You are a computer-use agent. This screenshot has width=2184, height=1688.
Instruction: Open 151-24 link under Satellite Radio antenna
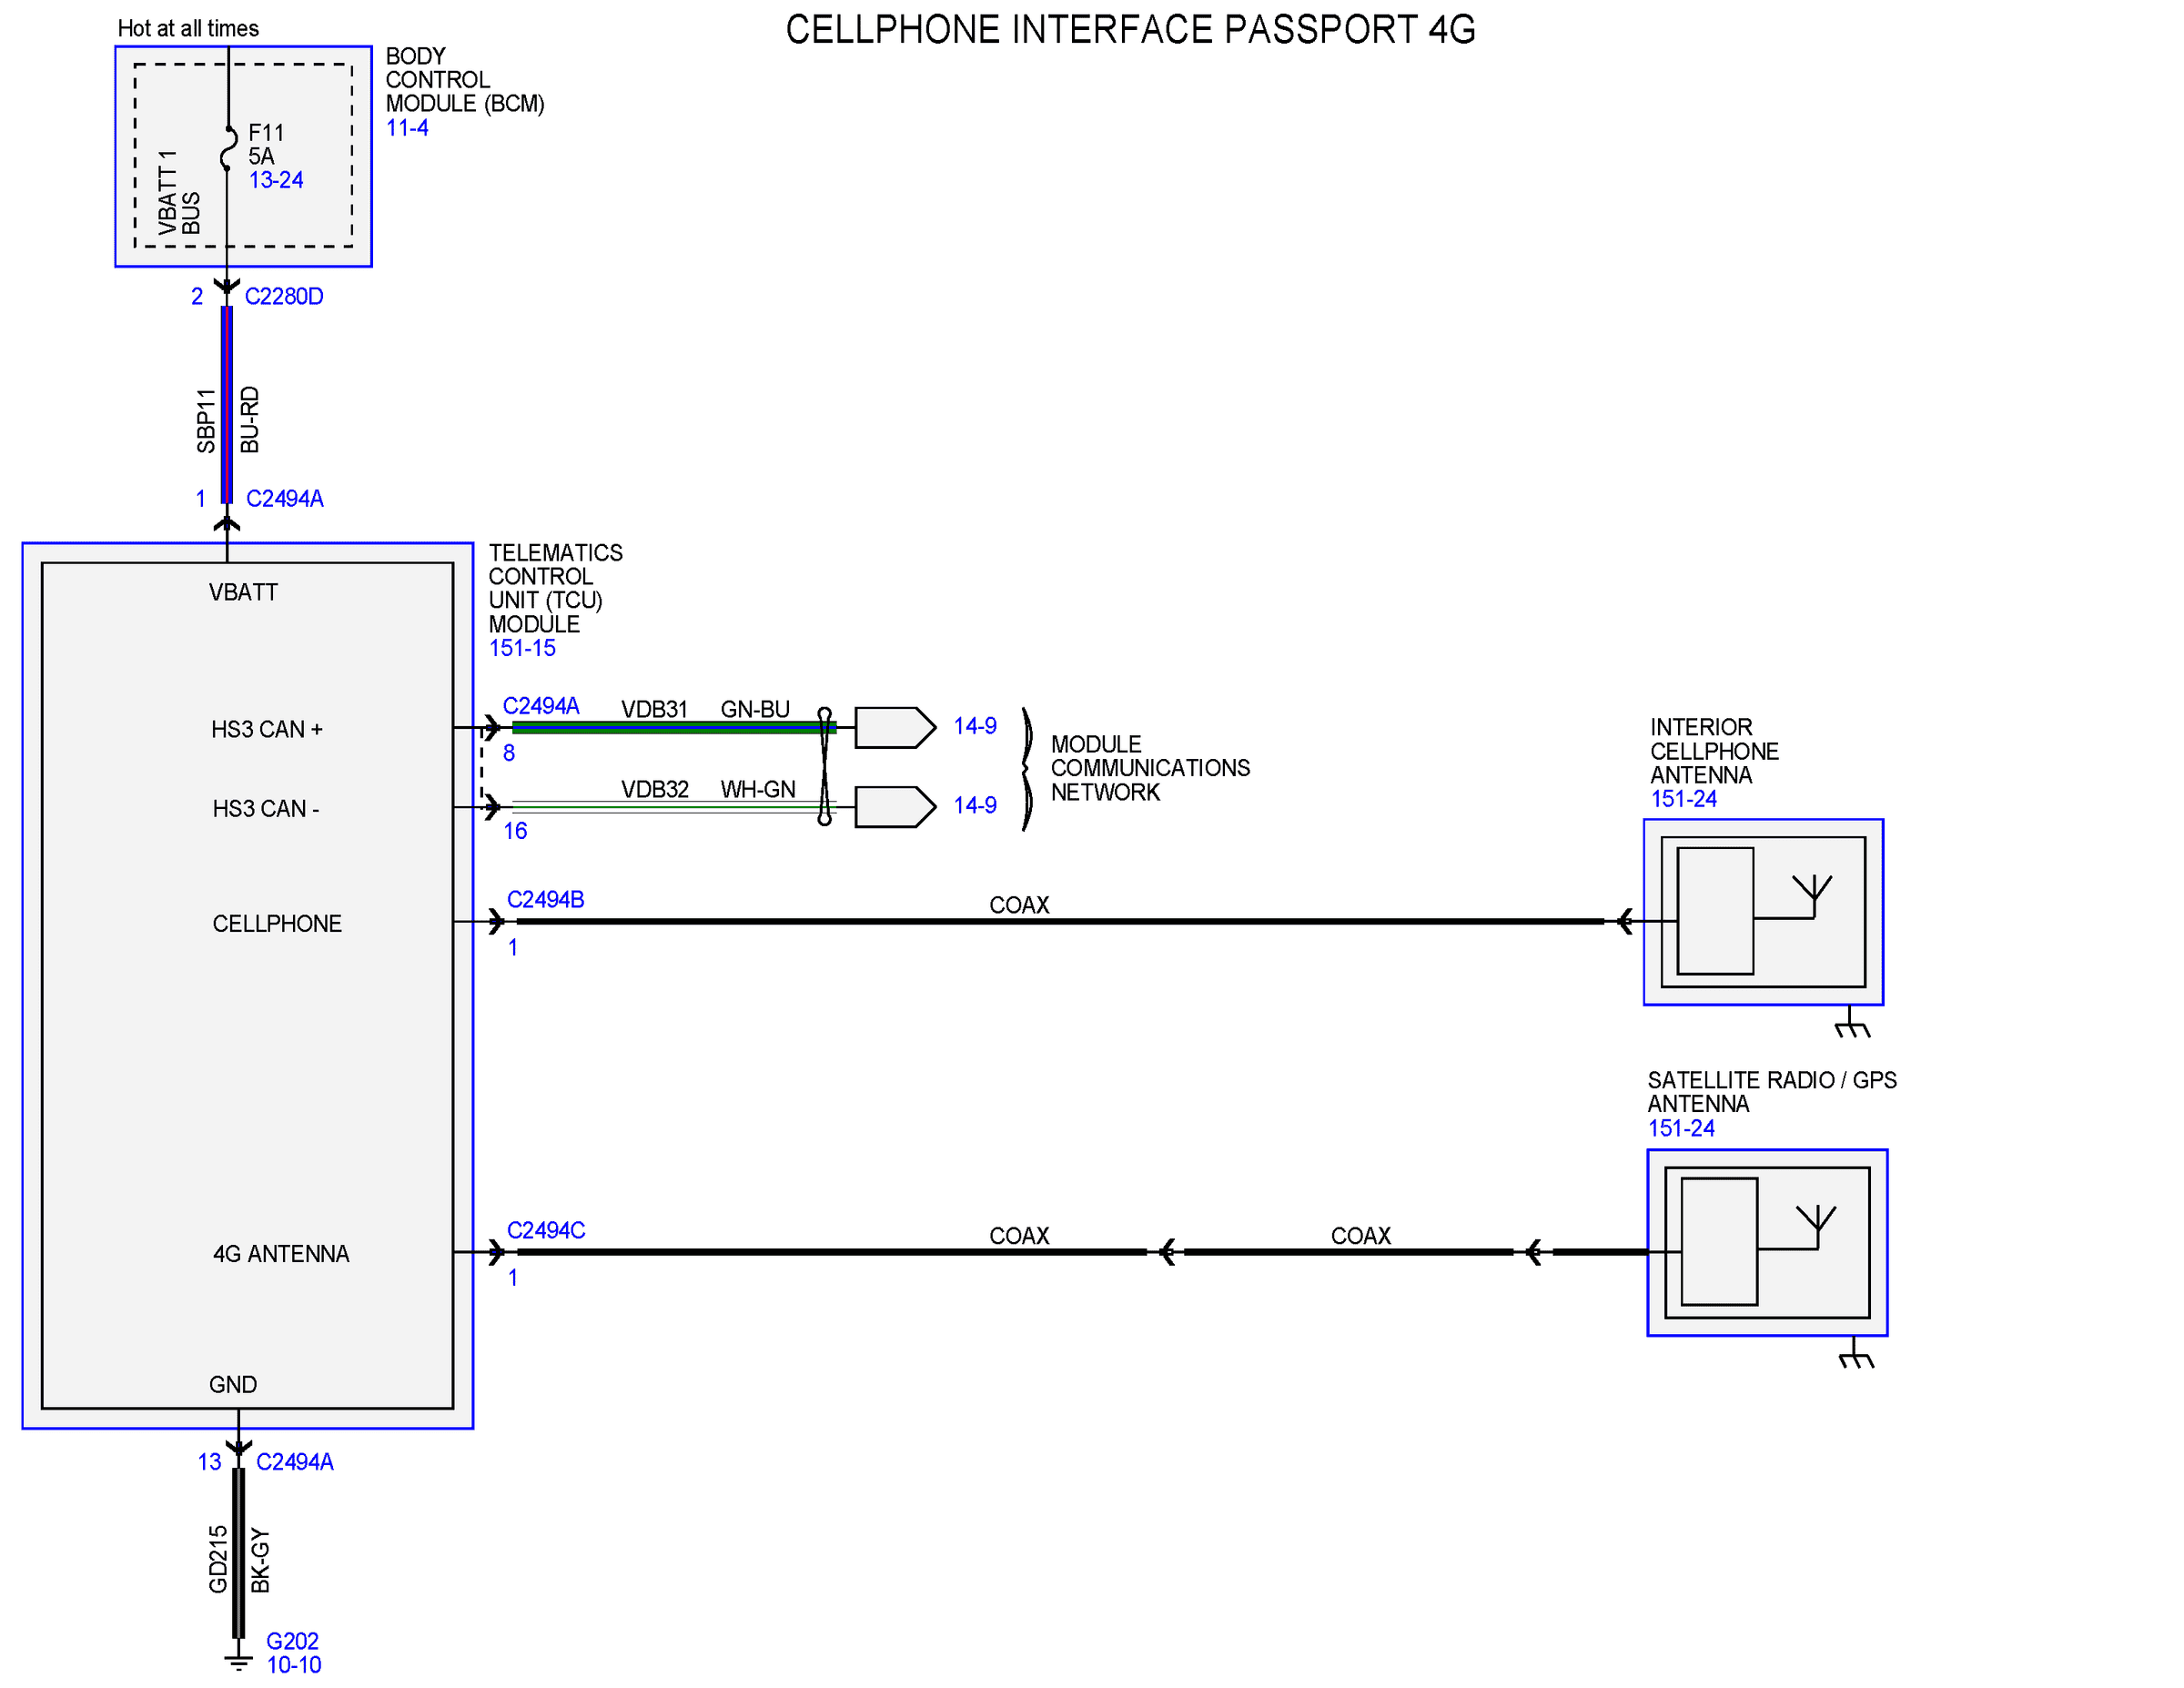1681,1129
